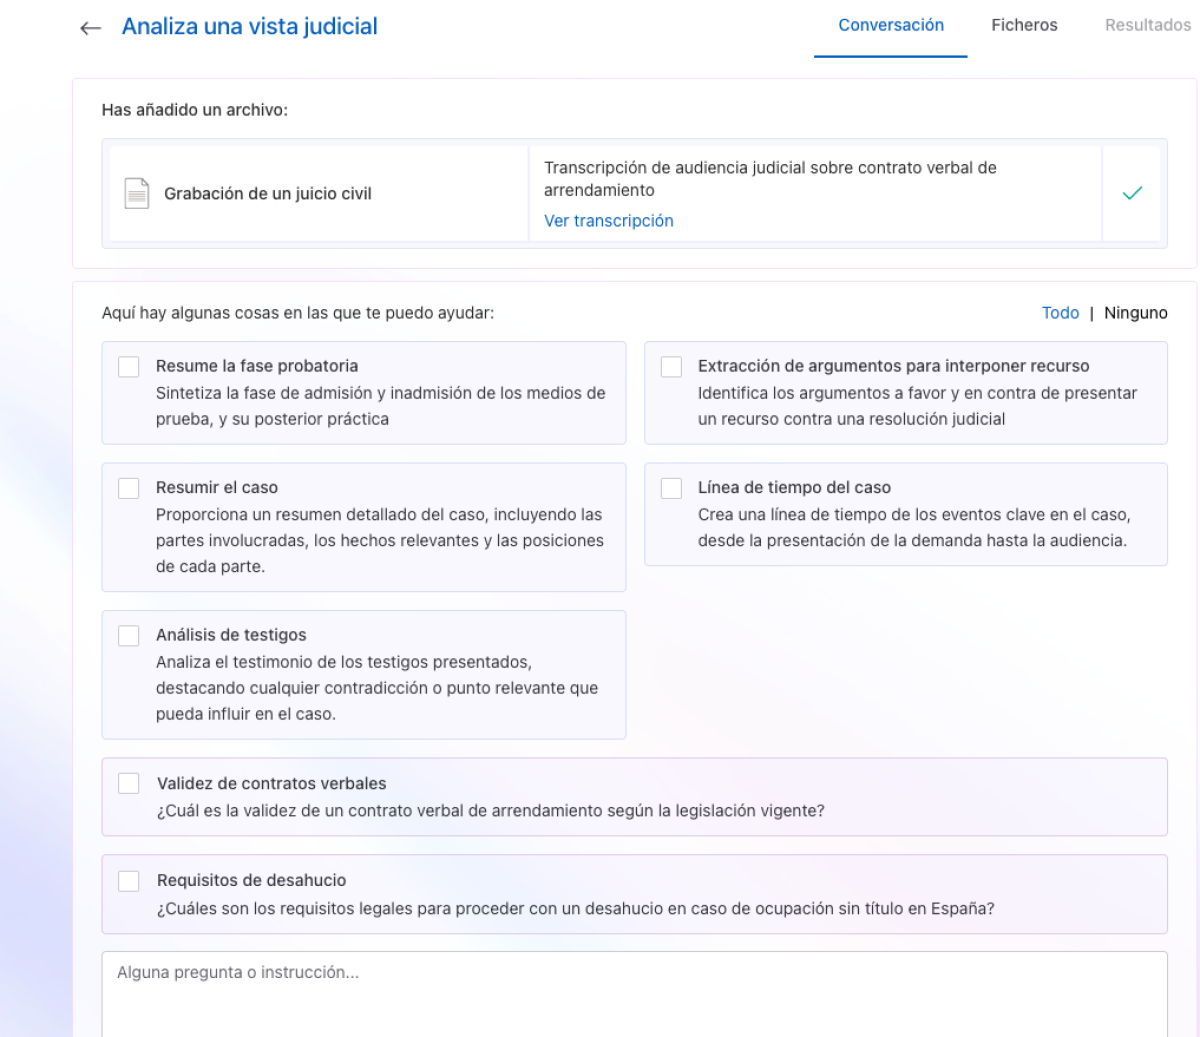Click into the question or instruction text box
1200x1037 pixels.
coord(635,994)
